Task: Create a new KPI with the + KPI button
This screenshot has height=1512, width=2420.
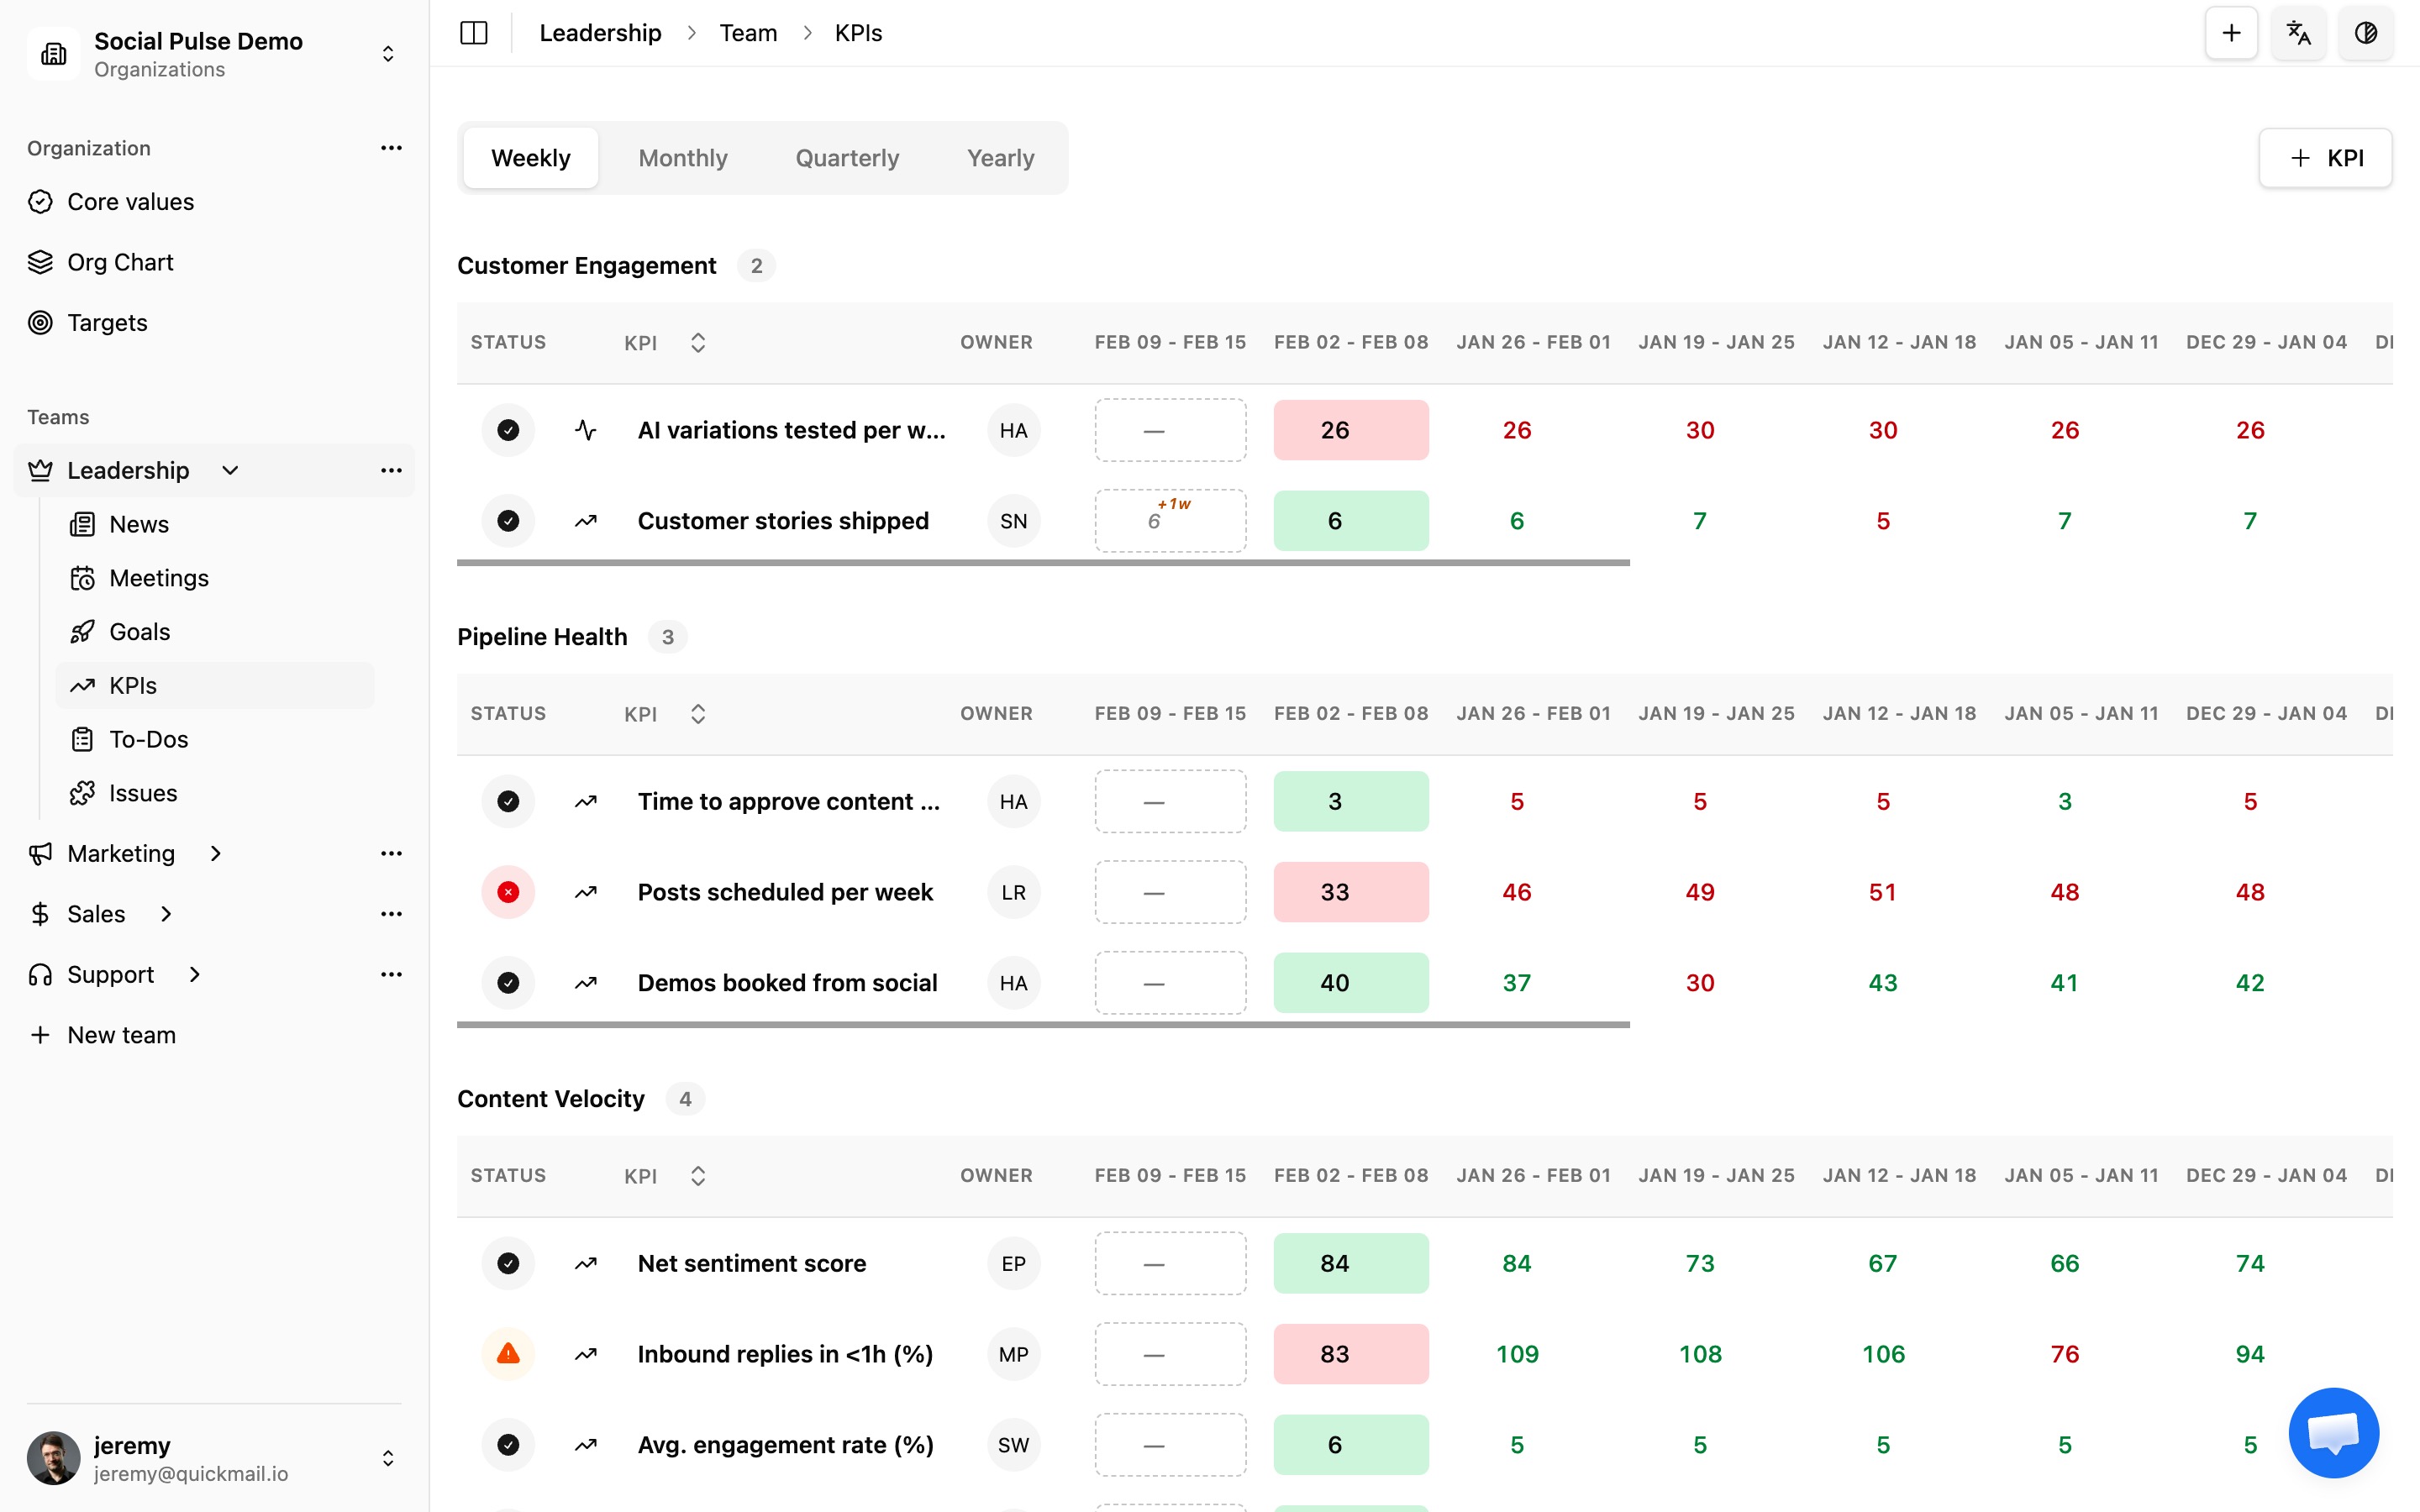Action: [x=2325, y=157]
